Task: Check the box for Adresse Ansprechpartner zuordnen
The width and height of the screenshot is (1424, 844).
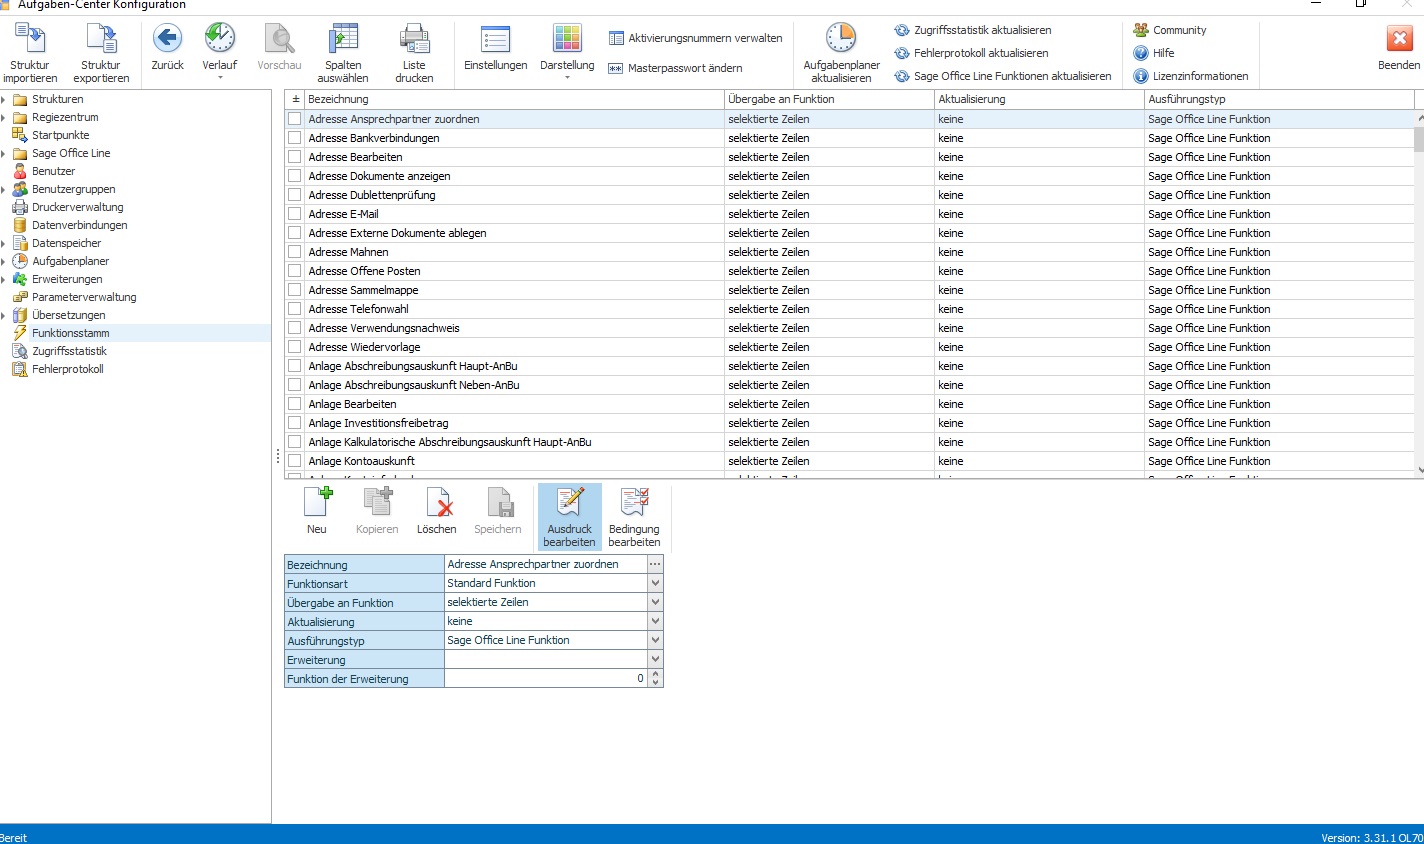Action: click(x=295, y=119)
